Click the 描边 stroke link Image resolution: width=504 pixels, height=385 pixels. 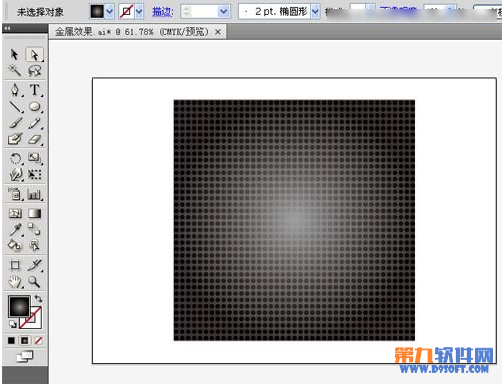coord(163,12)
